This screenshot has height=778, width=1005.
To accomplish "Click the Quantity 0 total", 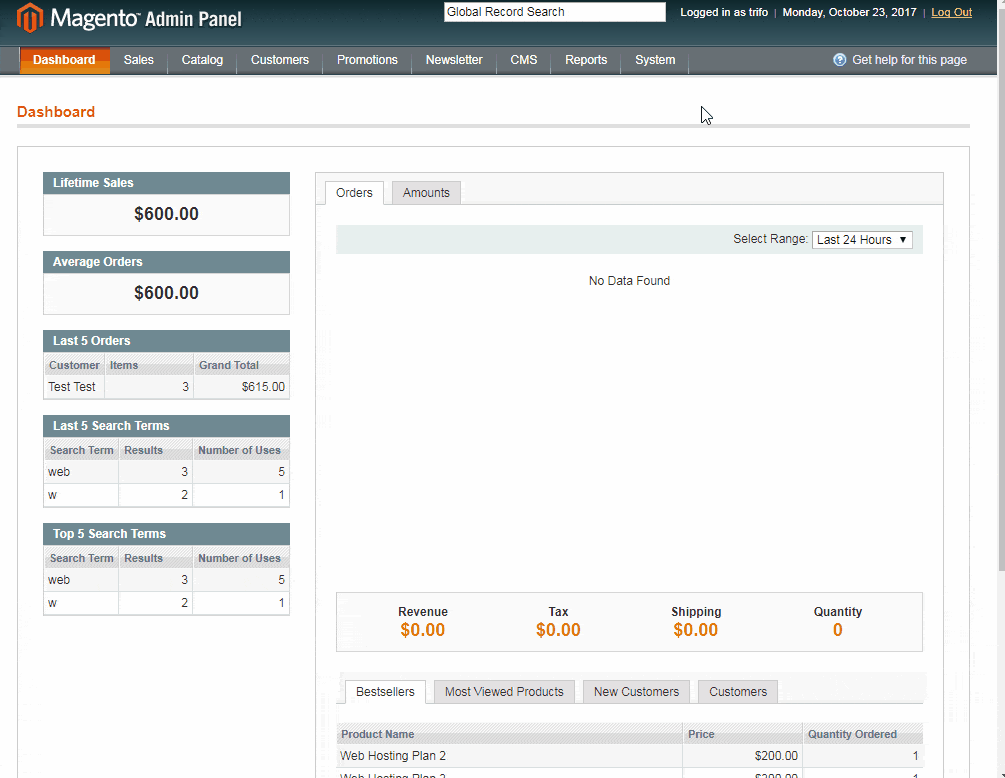I will pos(838,630).
